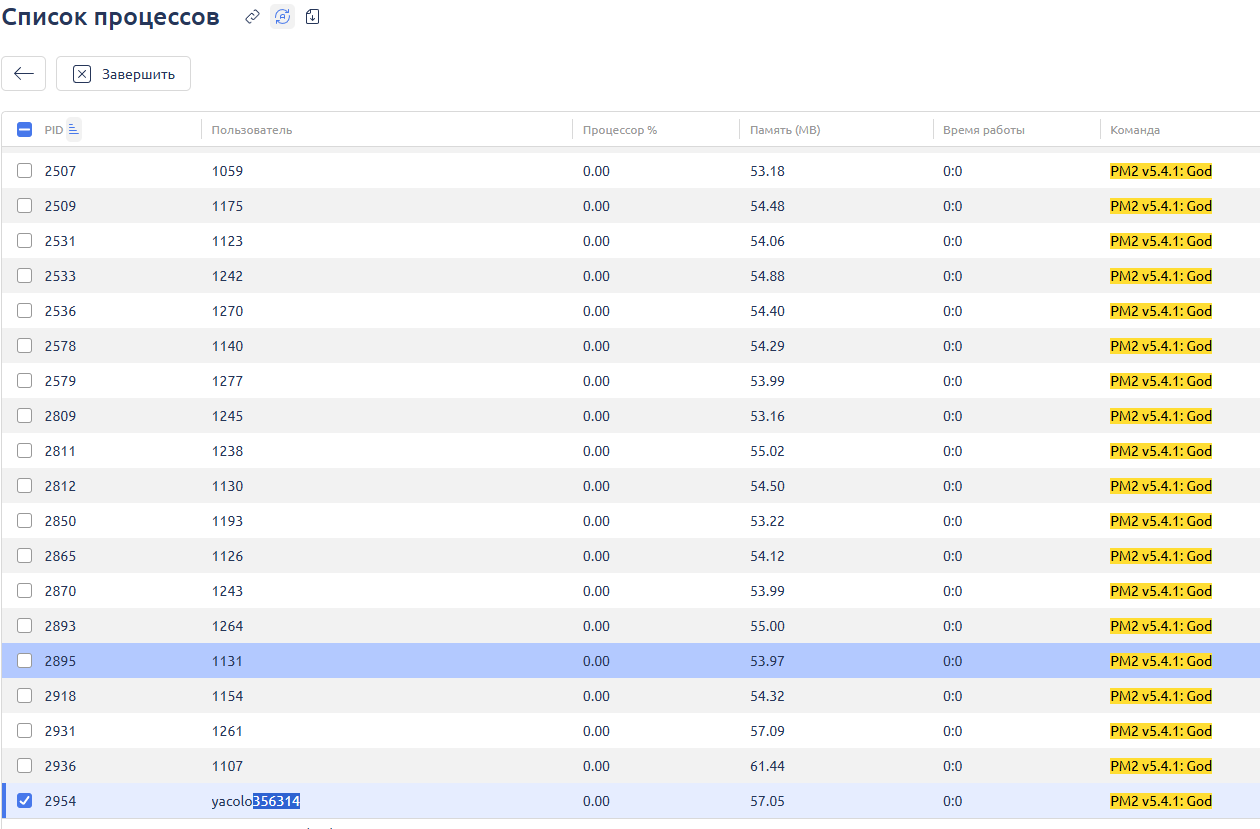
Task: Click the PID sort order icon
Action: coord(74,129)
